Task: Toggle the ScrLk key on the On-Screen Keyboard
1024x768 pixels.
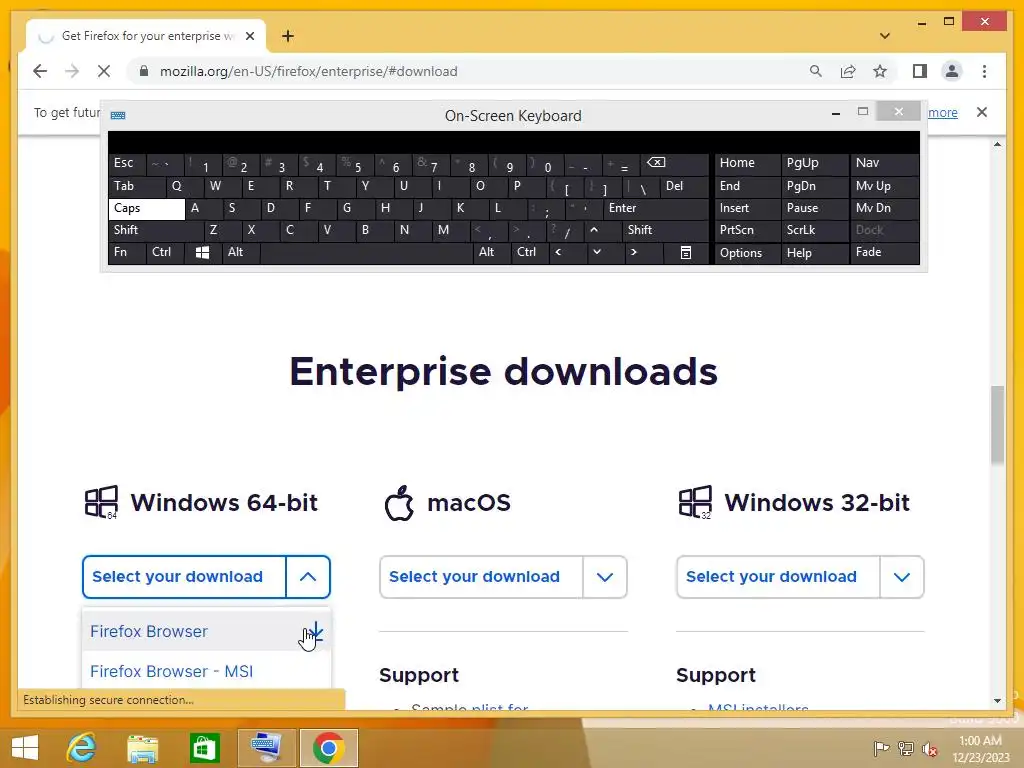Action: click(814, 230)
